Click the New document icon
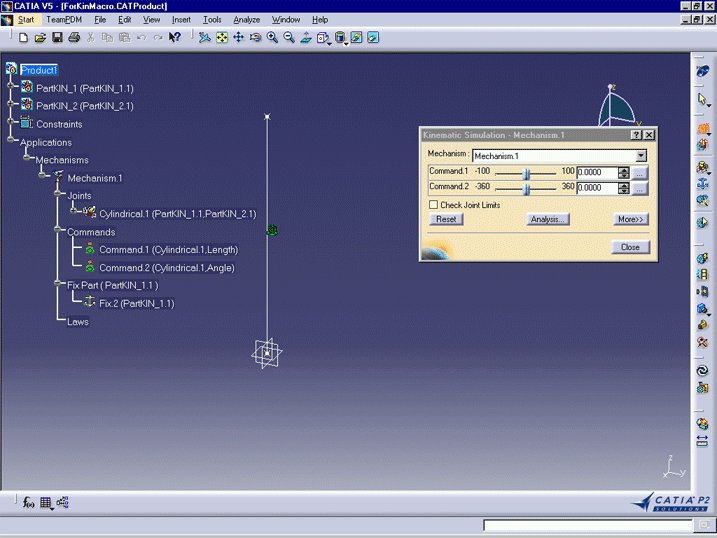Viewport: 717px width, 538px height. (23, 38)
